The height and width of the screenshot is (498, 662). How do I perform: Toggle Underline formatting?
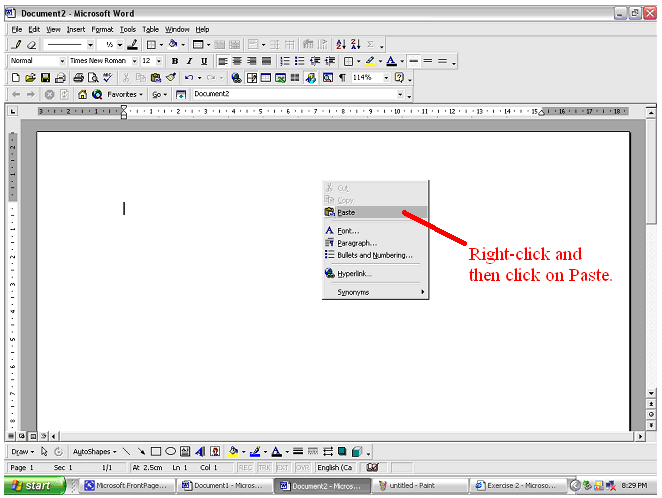coord(204,61)
